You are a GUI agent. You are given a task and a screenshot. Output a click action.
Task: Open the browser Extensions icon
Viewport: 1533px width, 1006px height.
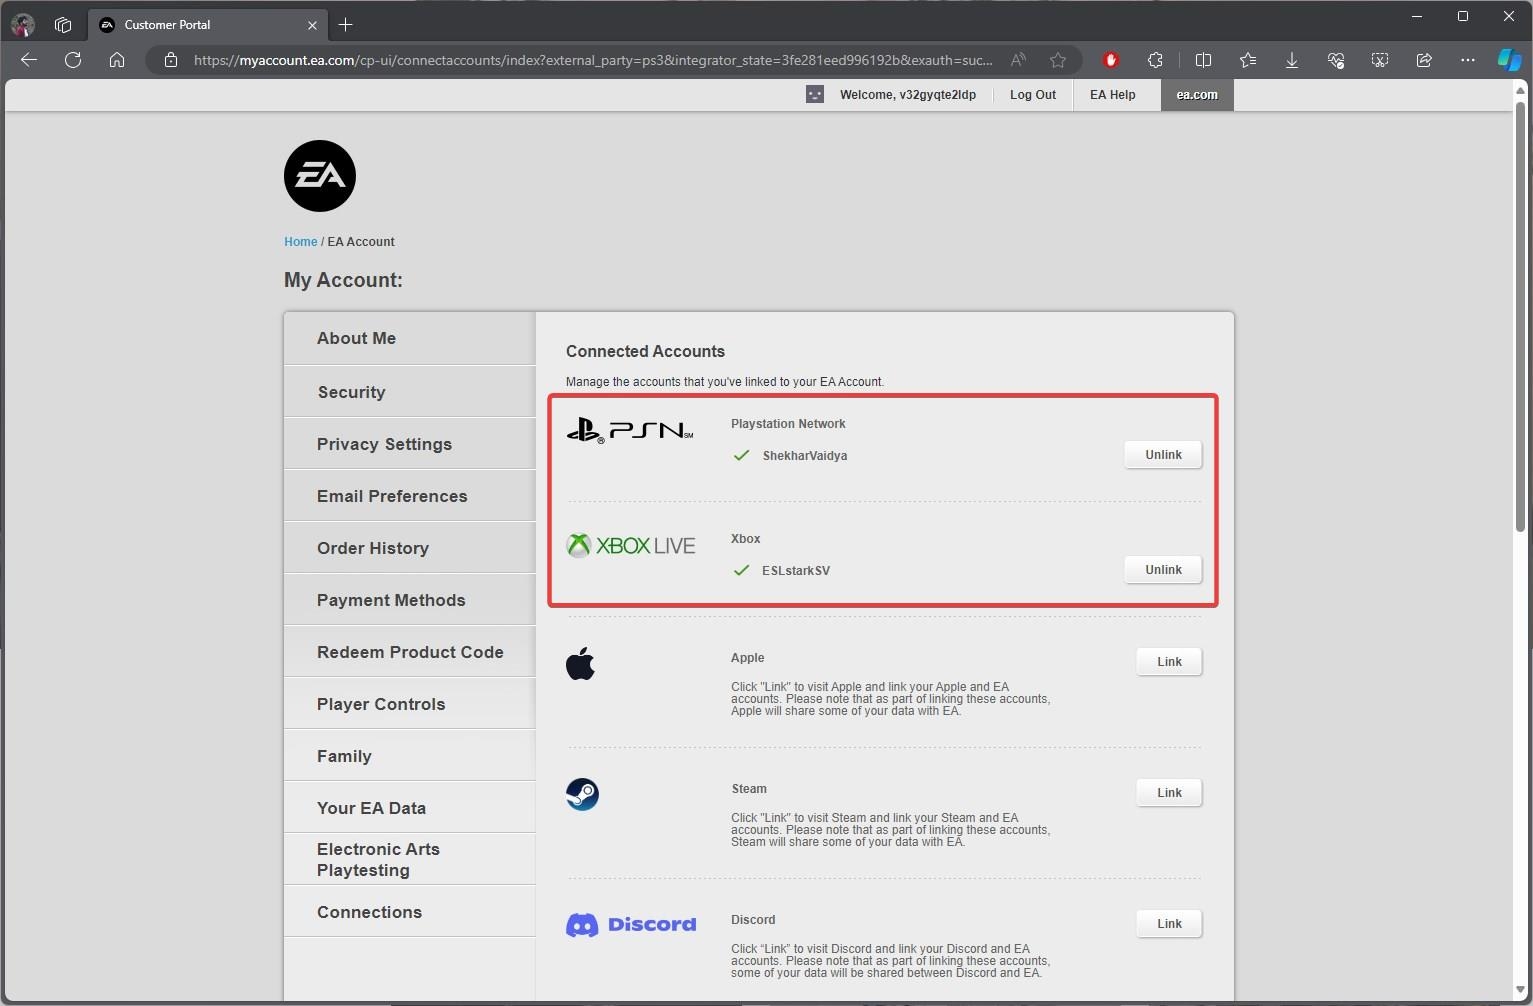pos(1155,60)
